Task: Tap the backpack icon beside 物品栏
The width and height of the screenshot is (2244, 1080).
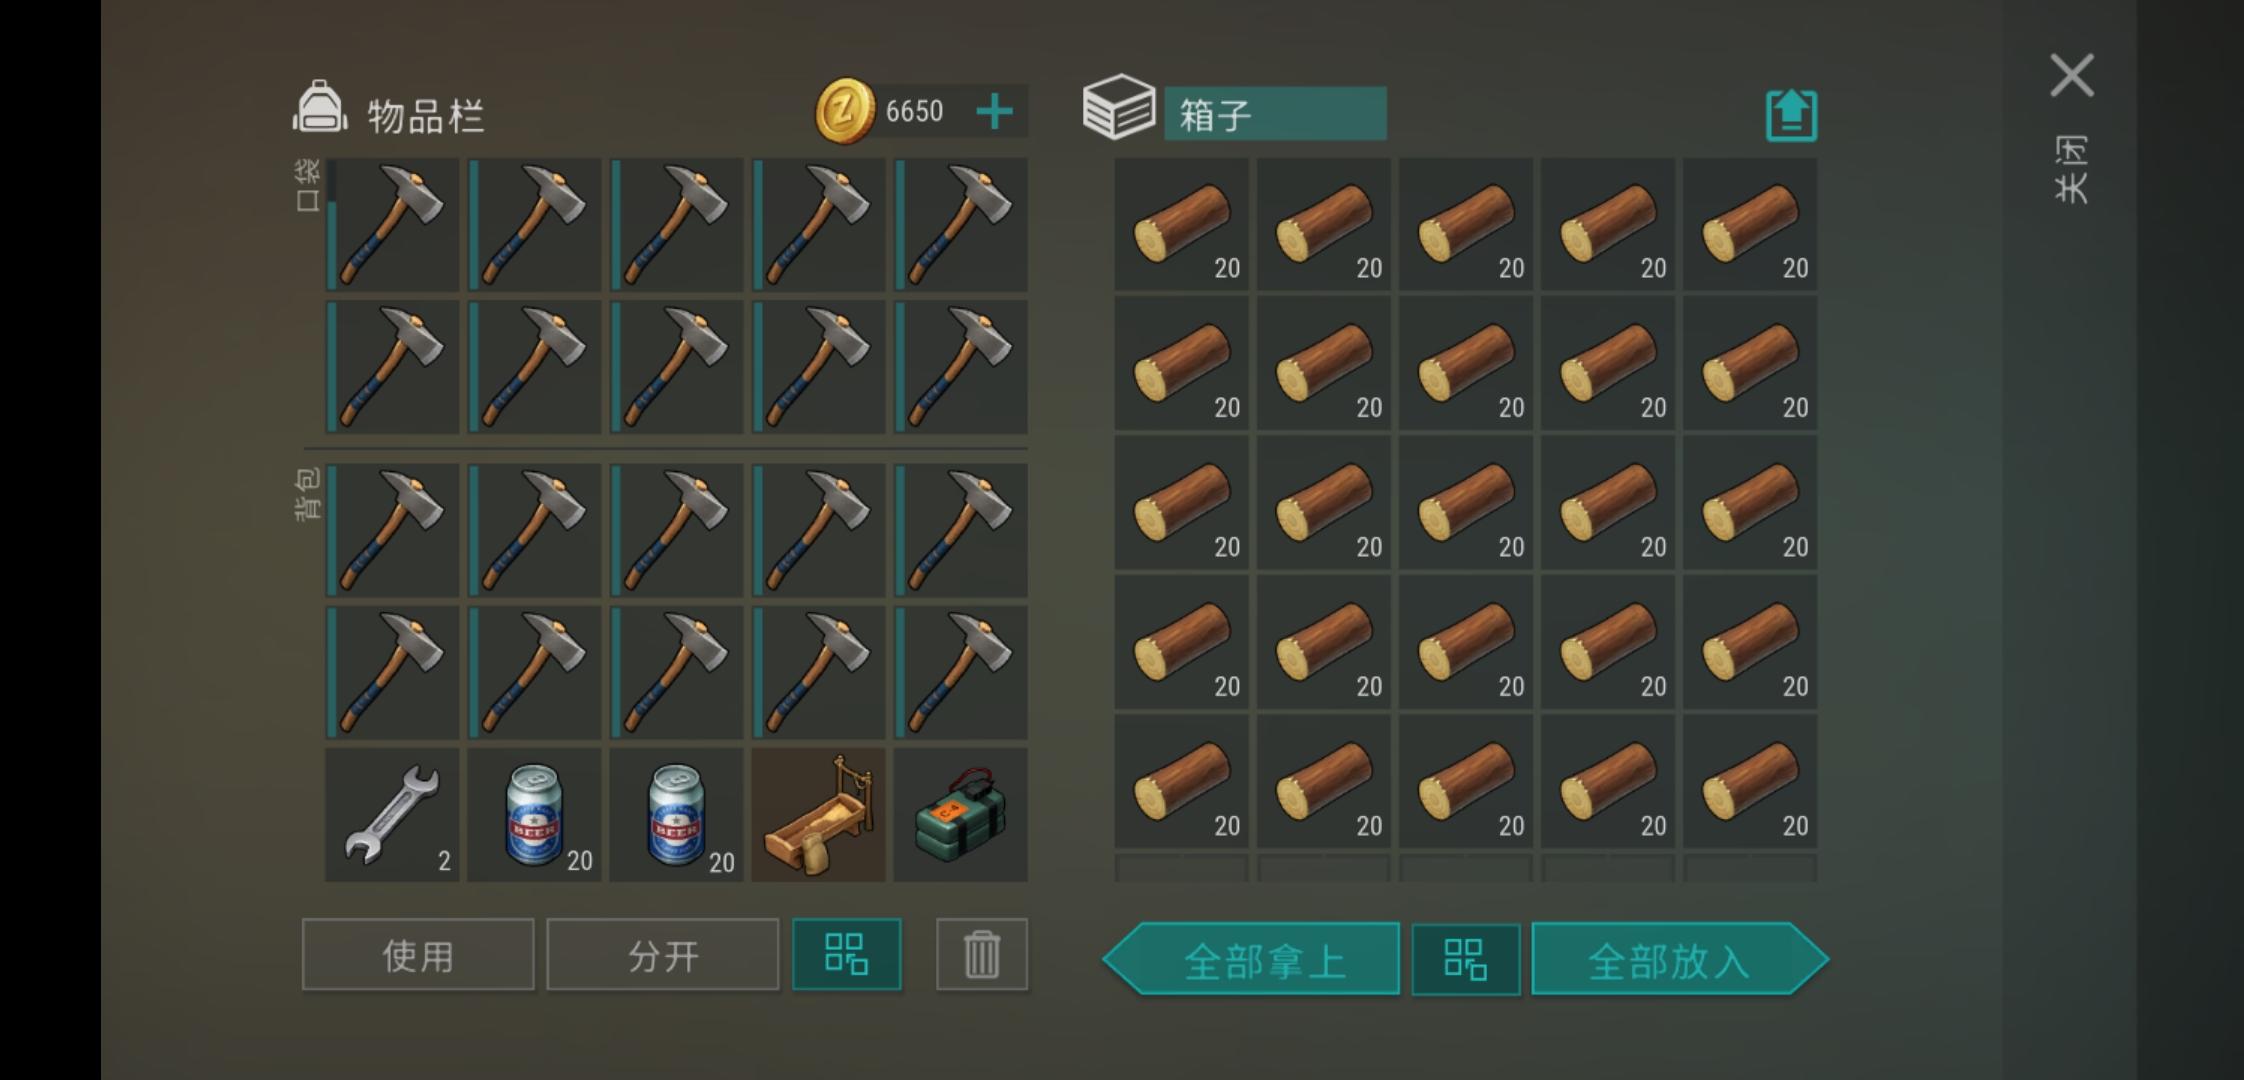Action: pyautogui.click(x=319, y=108)
